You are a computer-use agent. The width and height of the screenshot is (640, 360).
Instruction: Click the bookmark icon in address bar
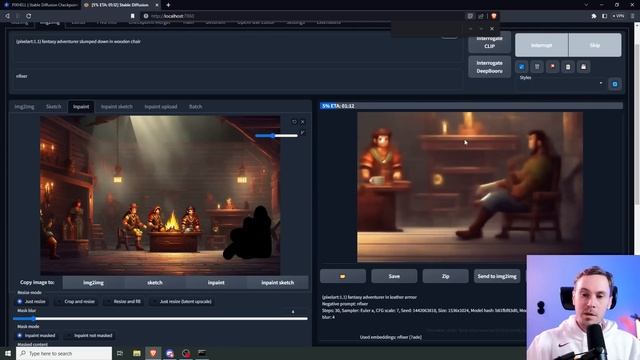click(133, 16)
